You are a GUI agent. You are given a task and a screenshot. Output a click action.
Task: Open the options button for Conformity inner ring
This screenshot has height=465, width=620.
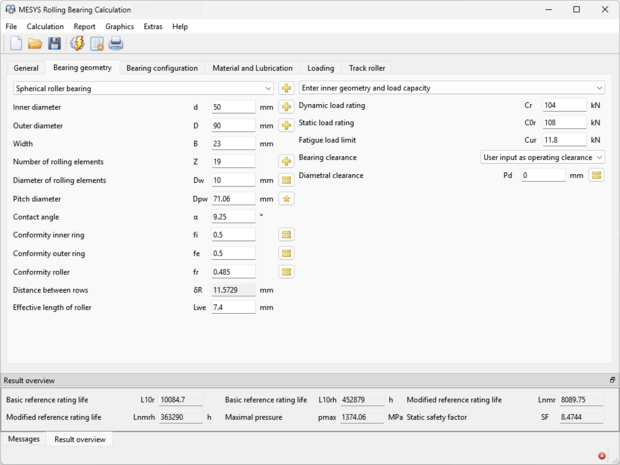[286, 235]
